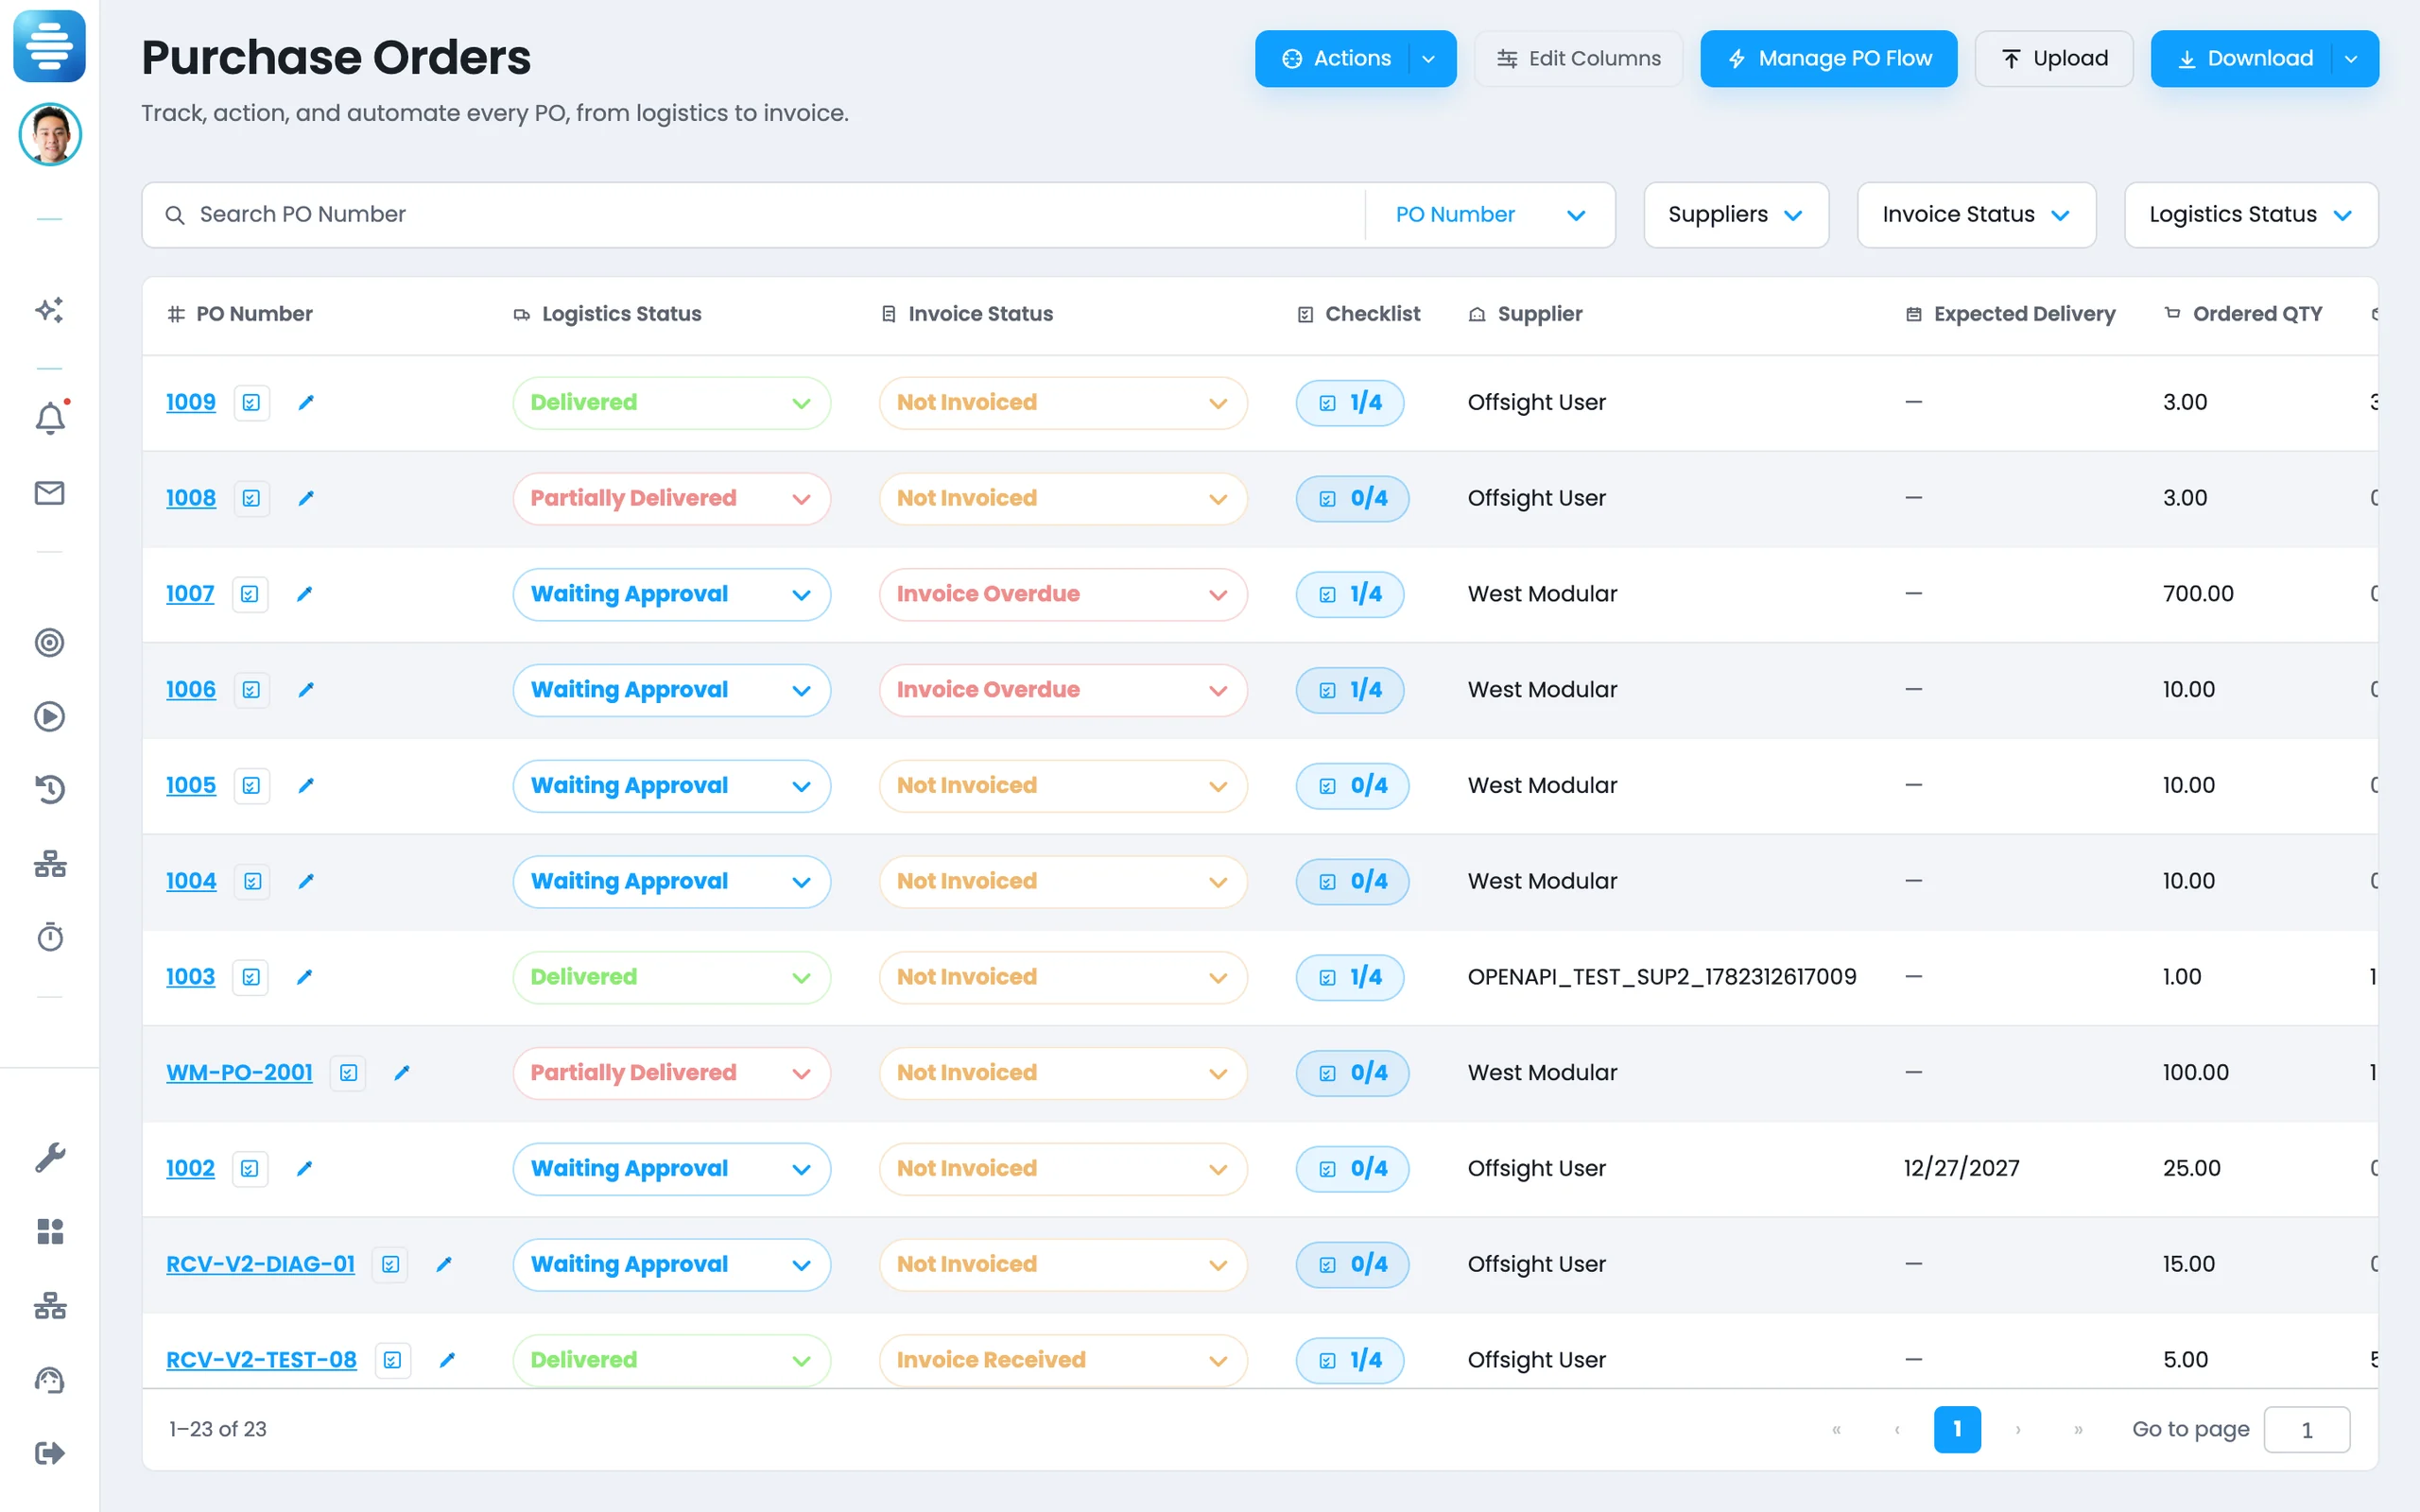Go to last page double arrow
The width and height of the screenshot is (2420, 1512).
tap(2078, 1430)
